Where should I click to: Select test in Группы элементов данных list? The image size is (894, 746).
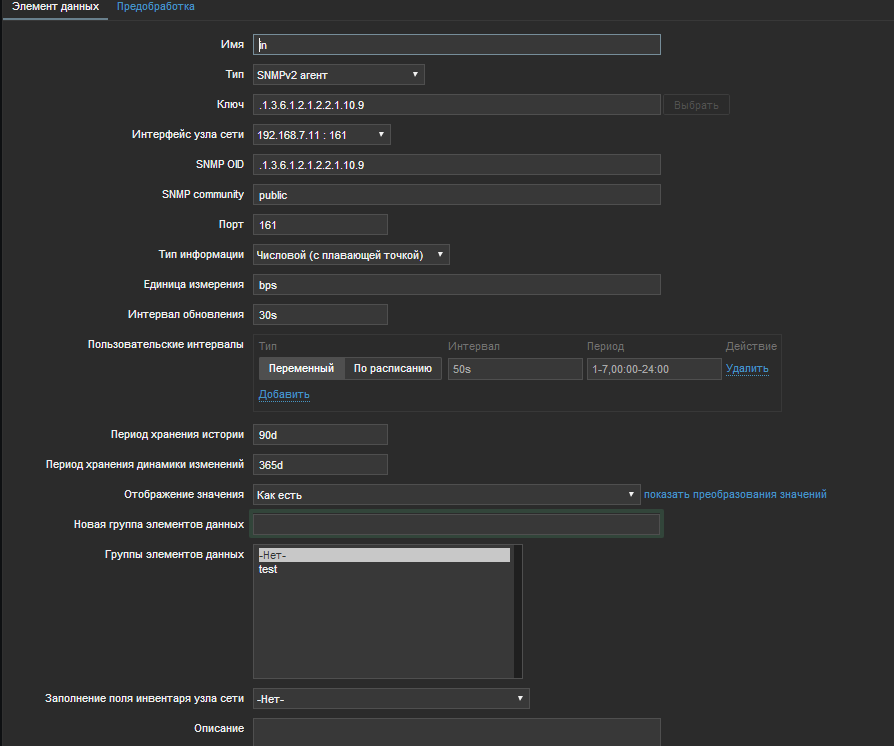click(x=268, y=570)
